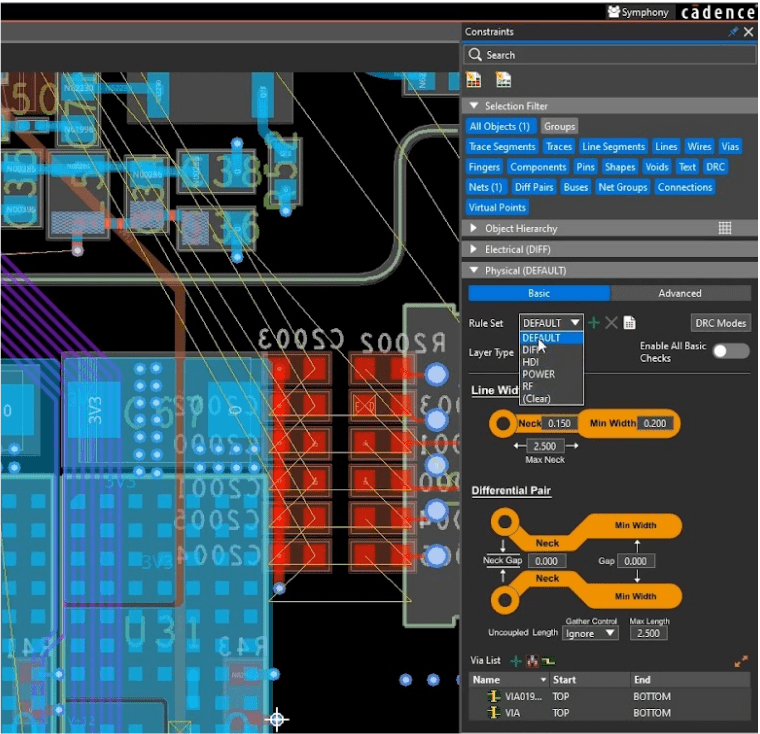Viewport: 760px width, 734px height.
Task: Switch to the Advanced tab
Action: click(680, 293)
